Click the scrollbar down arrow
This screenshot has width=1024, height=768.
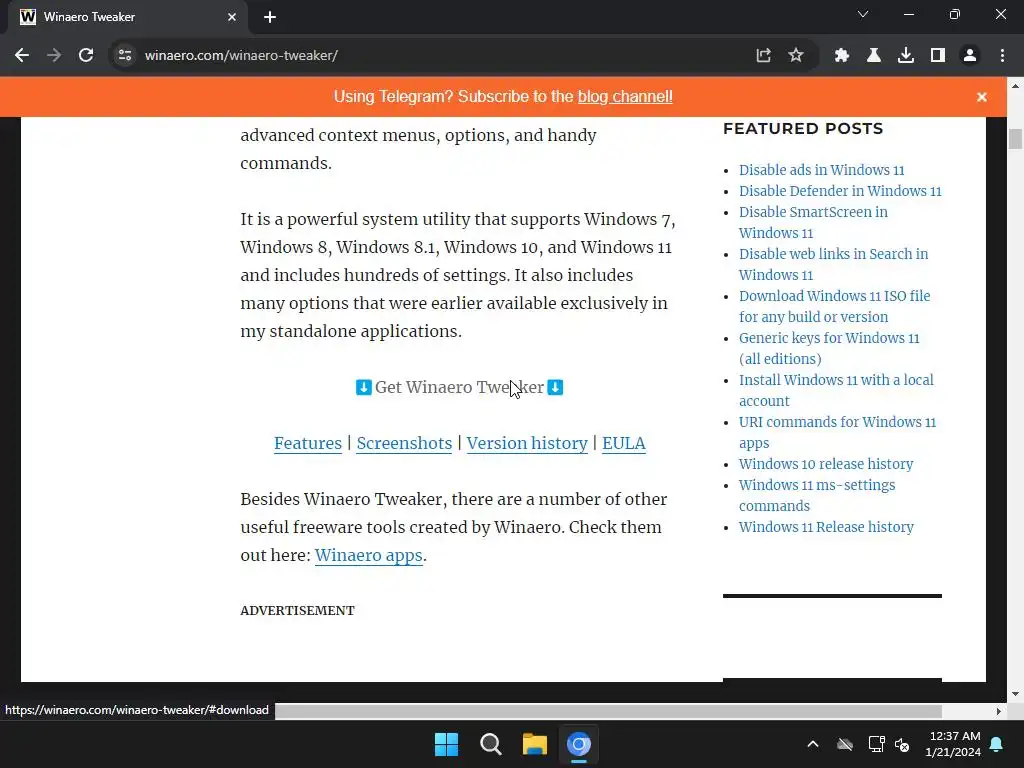click(1015, 694)
